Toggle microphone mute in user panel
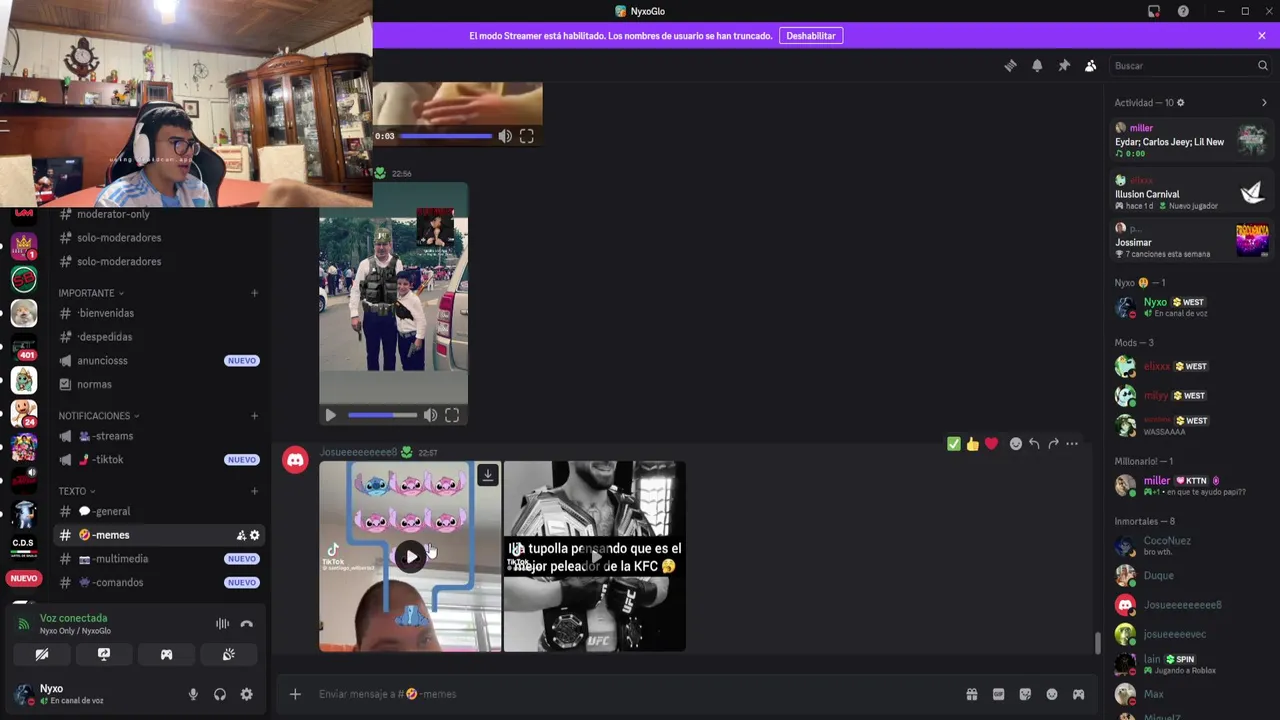The height and width of the screenshot is (720, 1280). [x=194, y=694]
